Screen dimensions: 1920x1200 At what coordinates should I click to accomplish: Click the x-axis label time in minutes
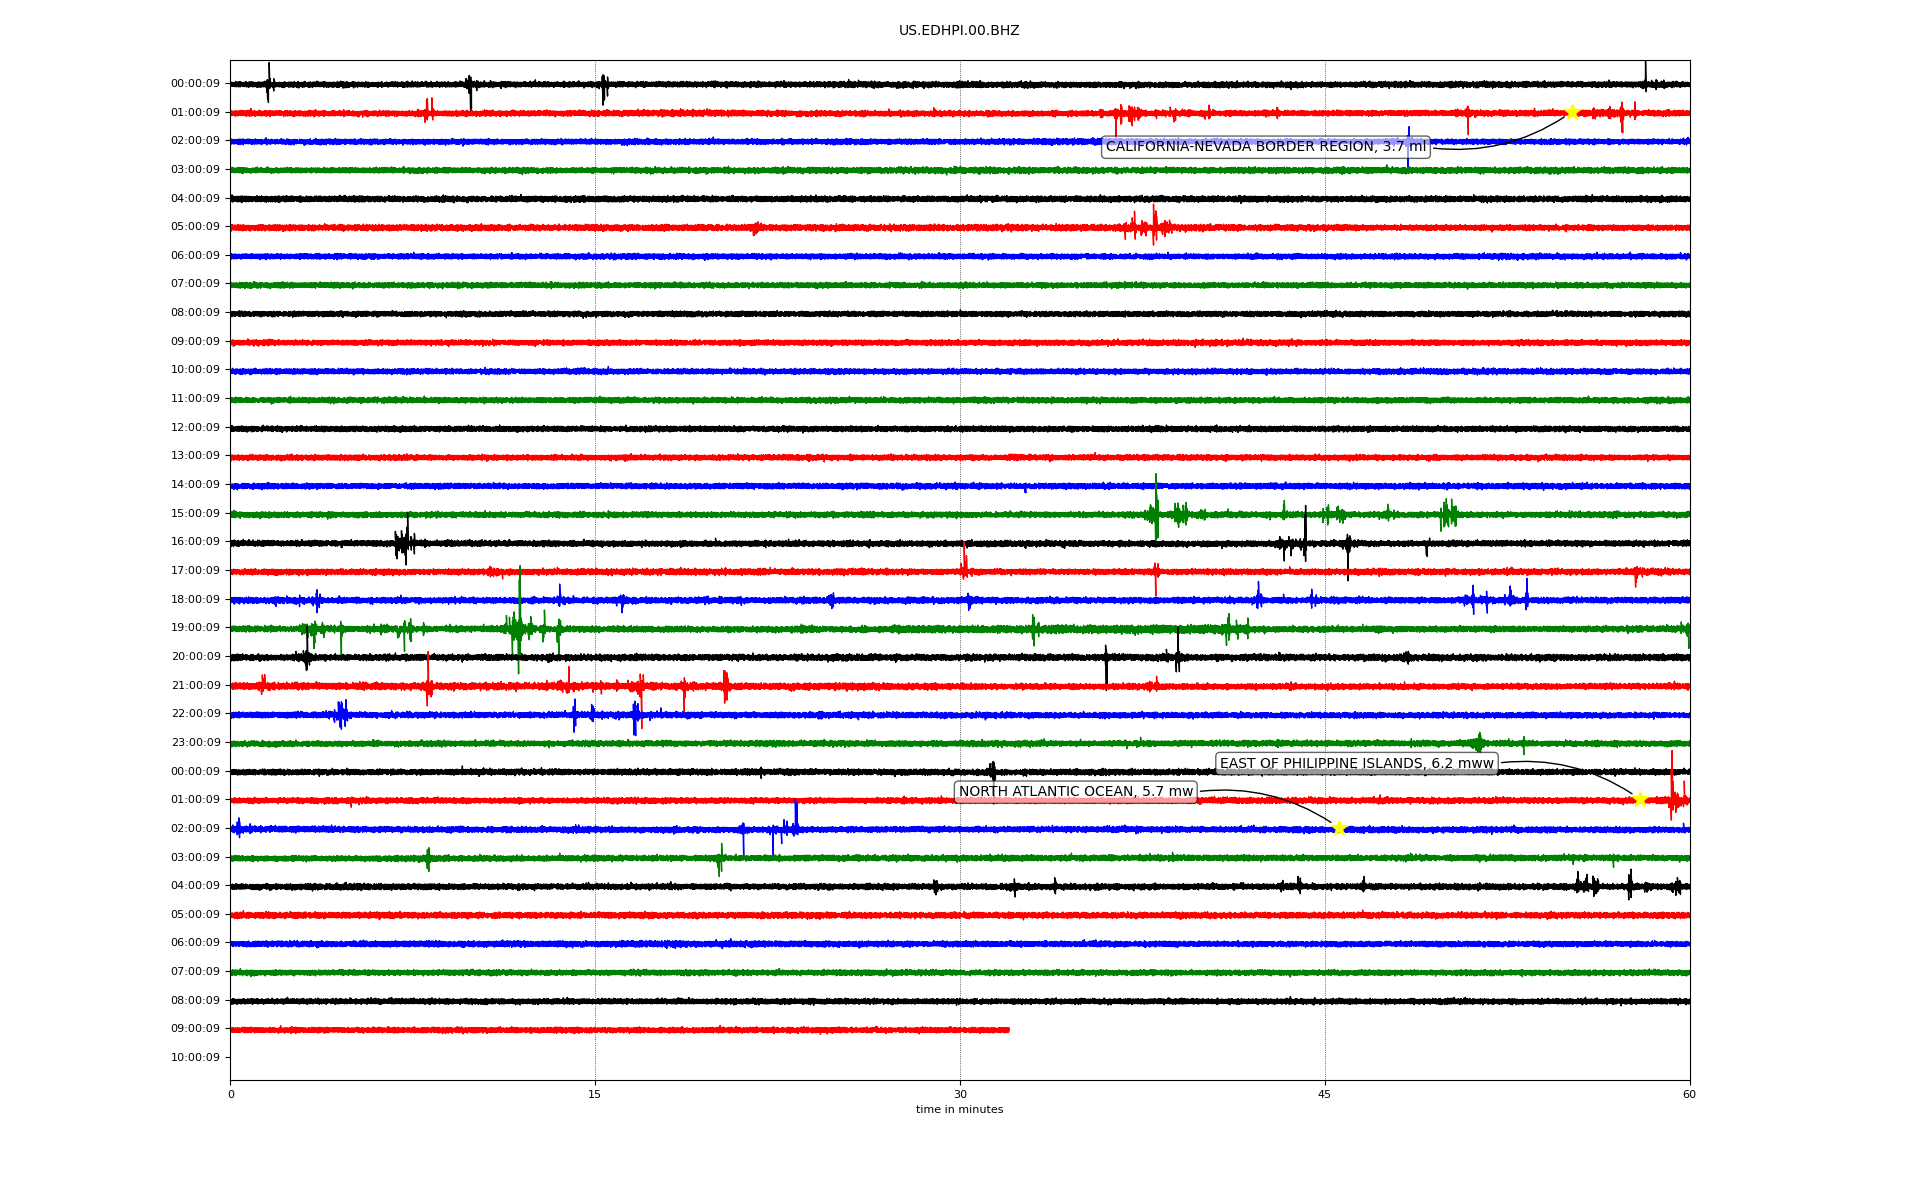click(x=959, y=1110)
